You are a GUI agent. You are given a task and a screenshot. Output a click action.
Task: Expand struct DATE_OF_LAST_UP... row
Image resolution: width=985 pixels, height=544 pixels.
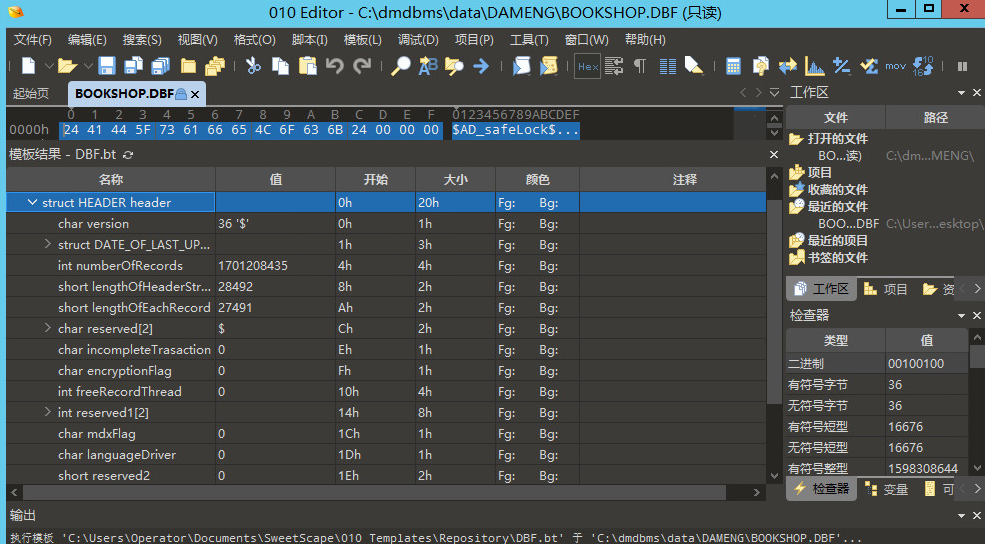pos(48,244)
